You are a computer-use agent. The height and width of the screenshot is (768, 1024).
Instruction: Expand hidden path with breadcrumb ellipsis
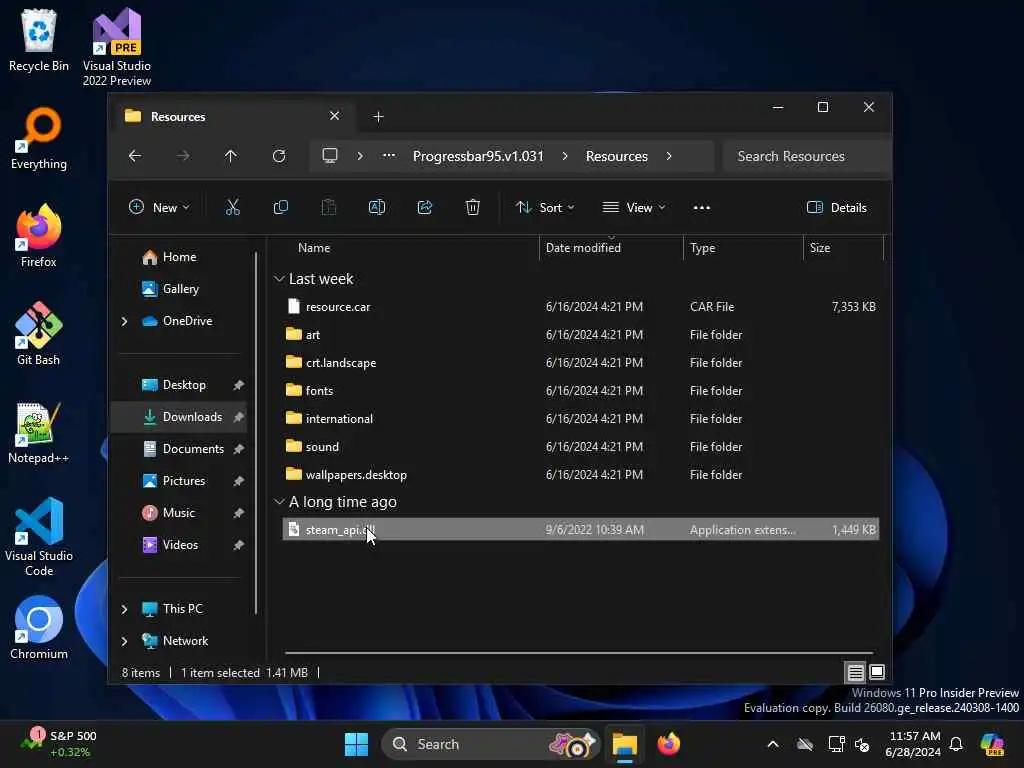[389, 156]
